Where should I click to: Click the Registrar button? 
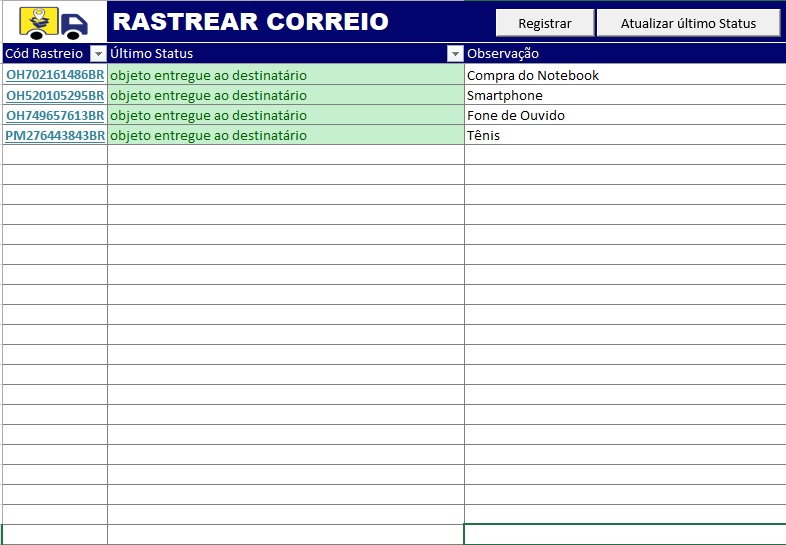[x=545, y=23]
